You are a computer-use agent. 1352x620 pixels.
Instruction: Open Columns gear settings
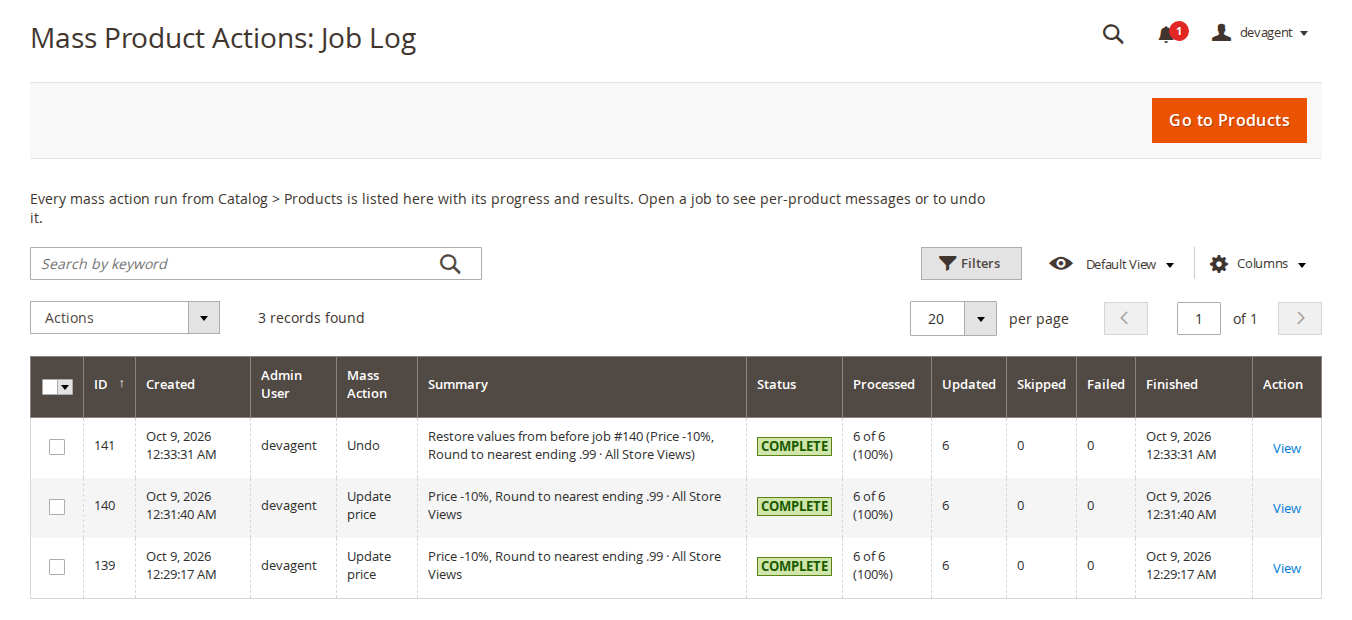click(1218, 264)
